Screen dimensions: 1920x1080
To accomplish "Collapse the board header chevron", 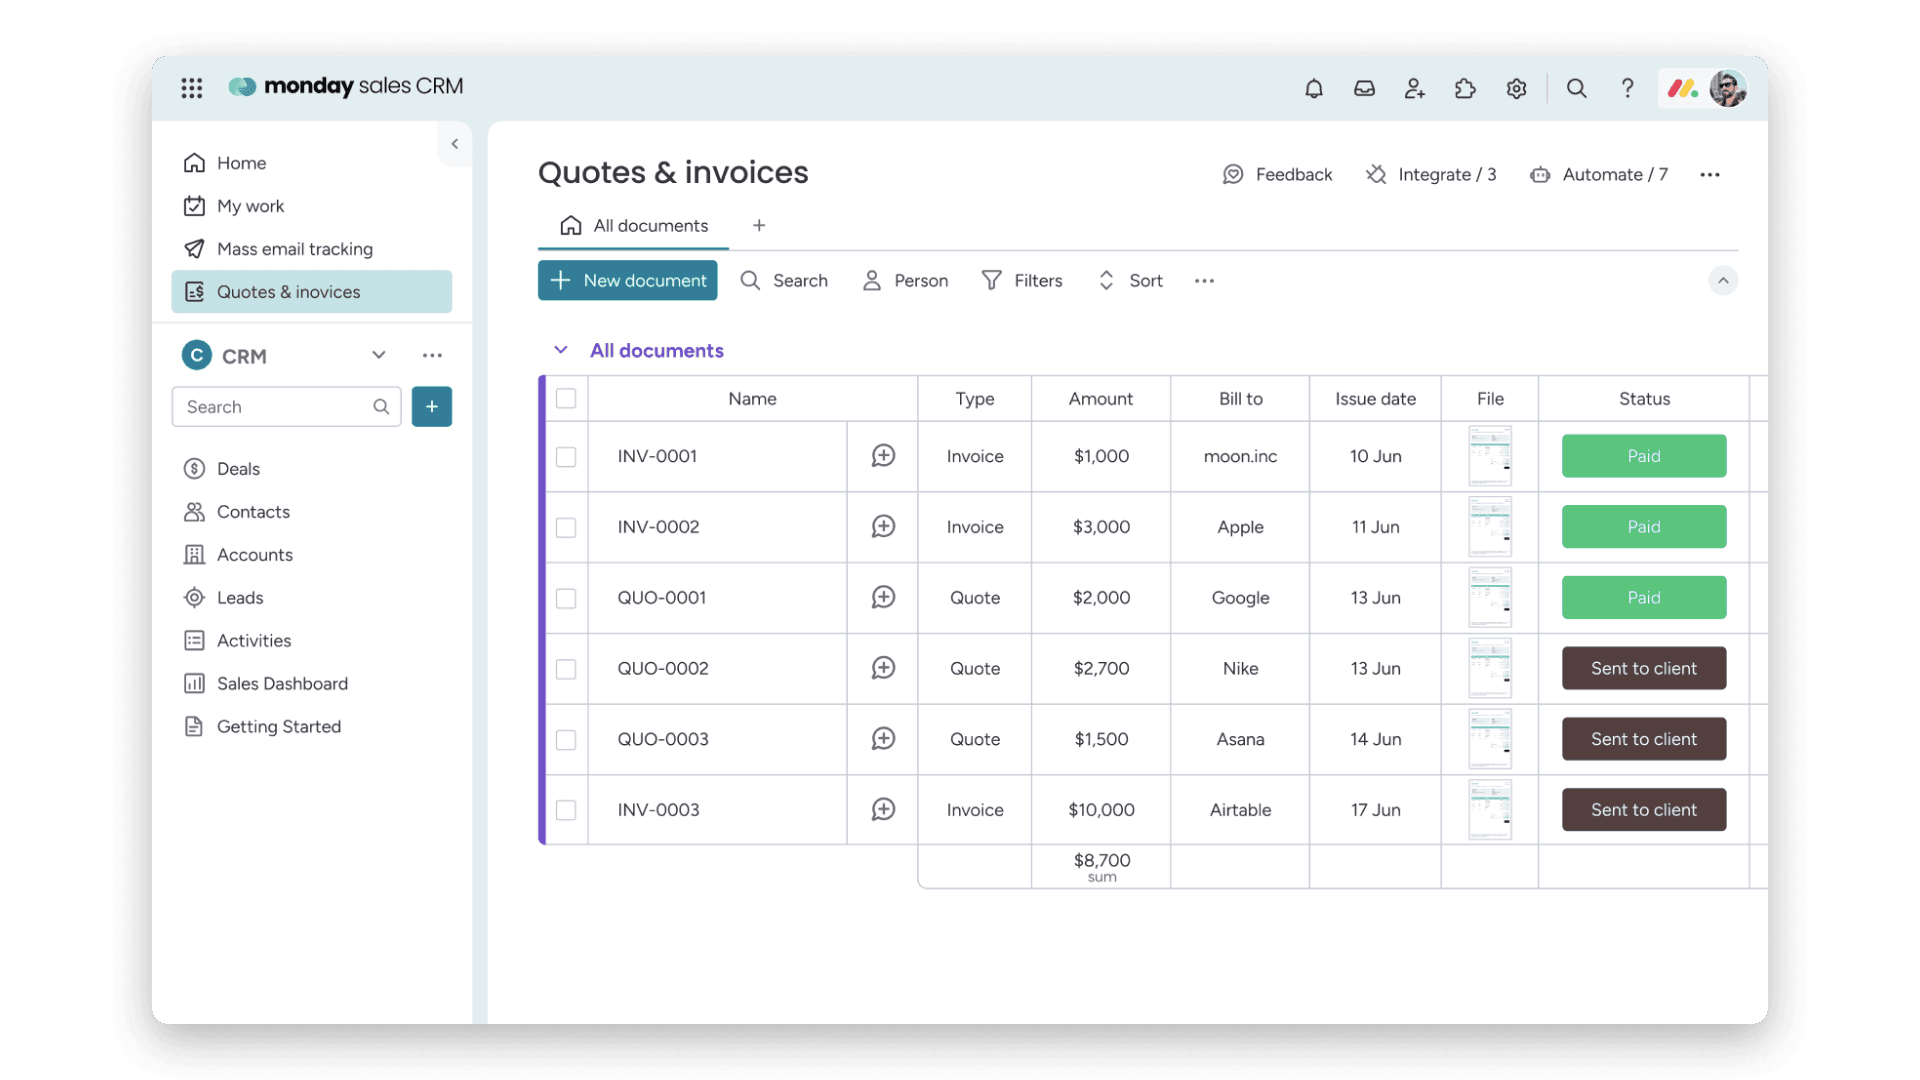I will pyautogui.click(x=1723, y=281).
